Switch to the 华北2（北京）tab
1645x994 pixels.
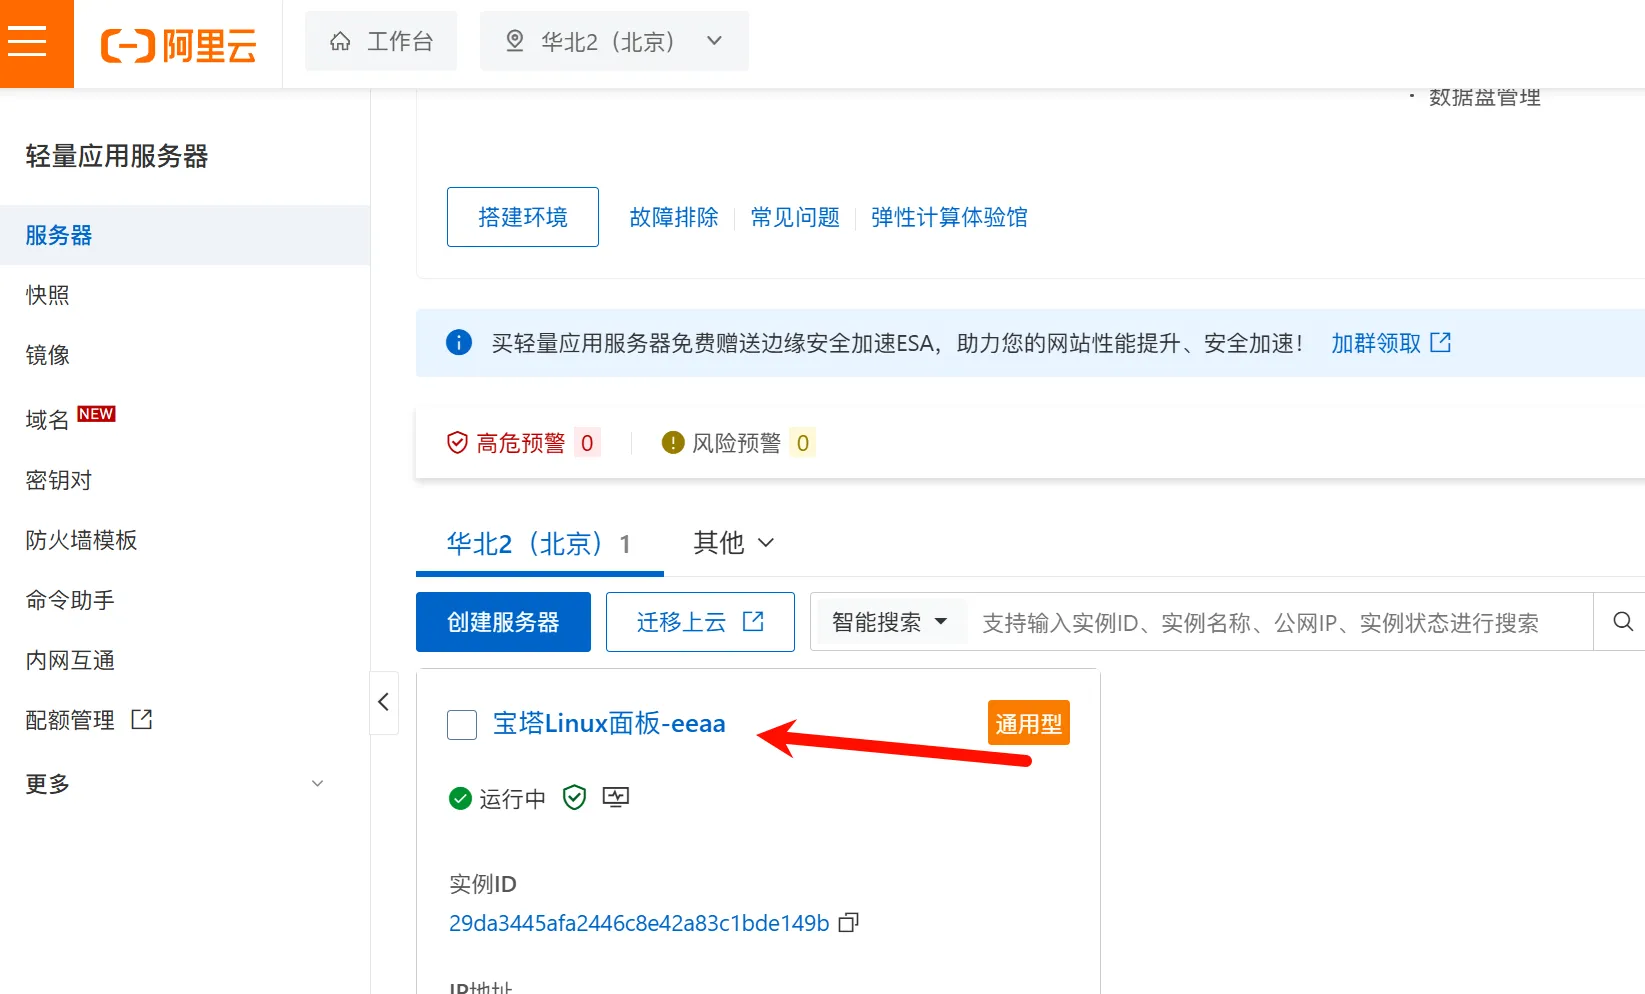(x=538, y=544)
